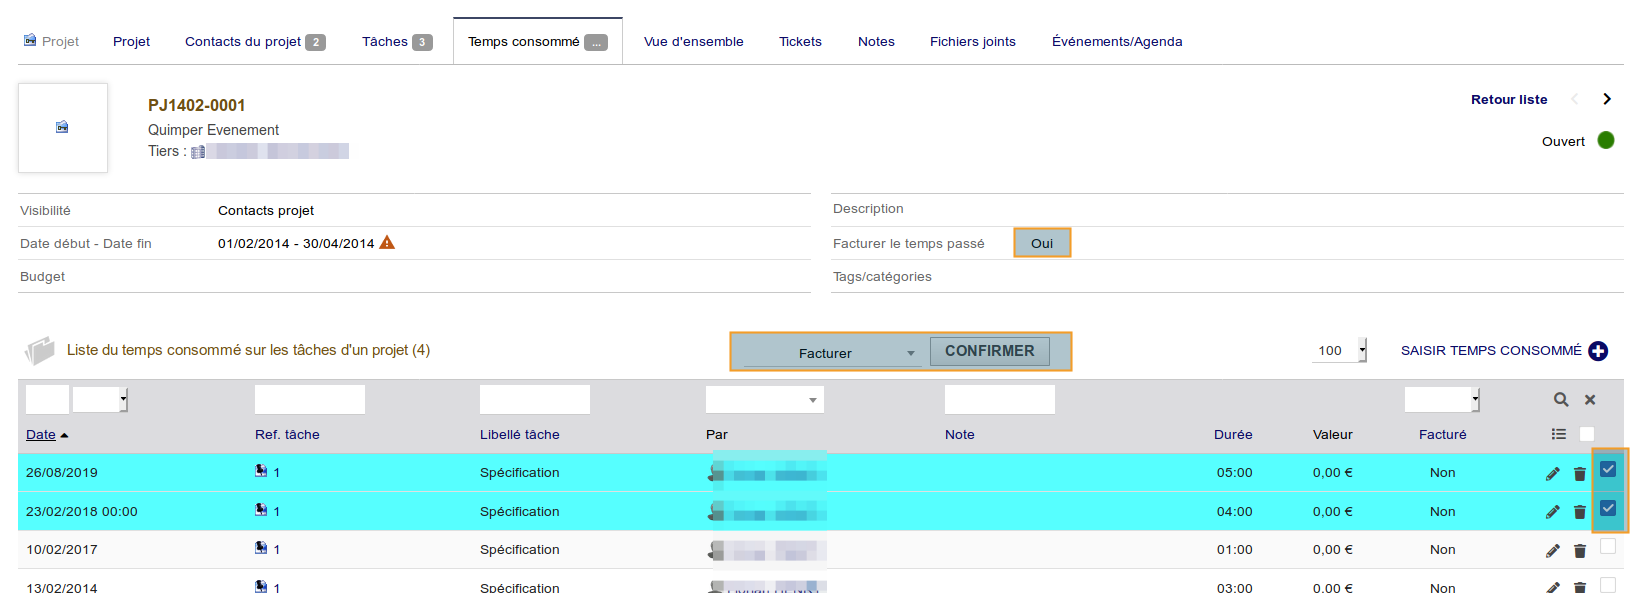
Task: Click the task icon in 10/02/2017 row
Action: pos(261,548)
